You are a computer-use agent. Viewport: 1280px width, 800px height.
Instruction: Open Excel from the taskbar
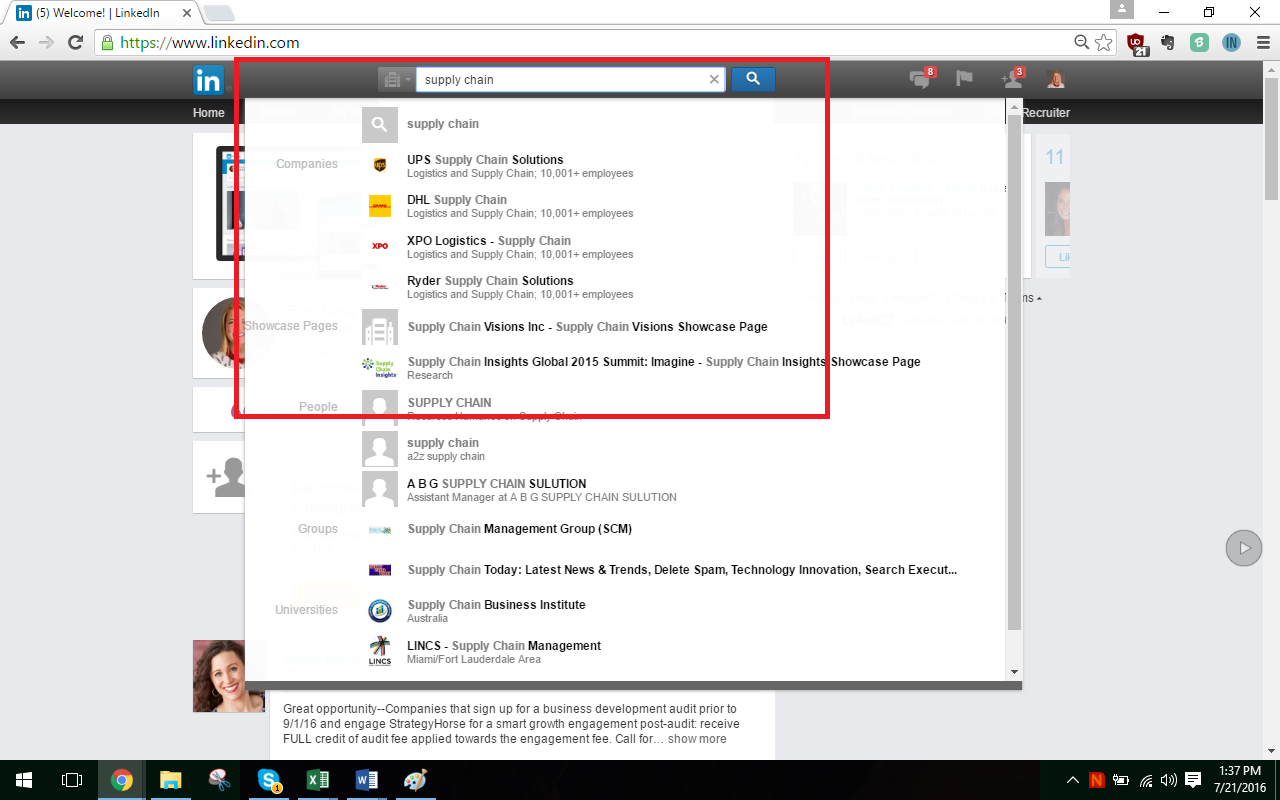pyautogui.click(x=318, y=780)
